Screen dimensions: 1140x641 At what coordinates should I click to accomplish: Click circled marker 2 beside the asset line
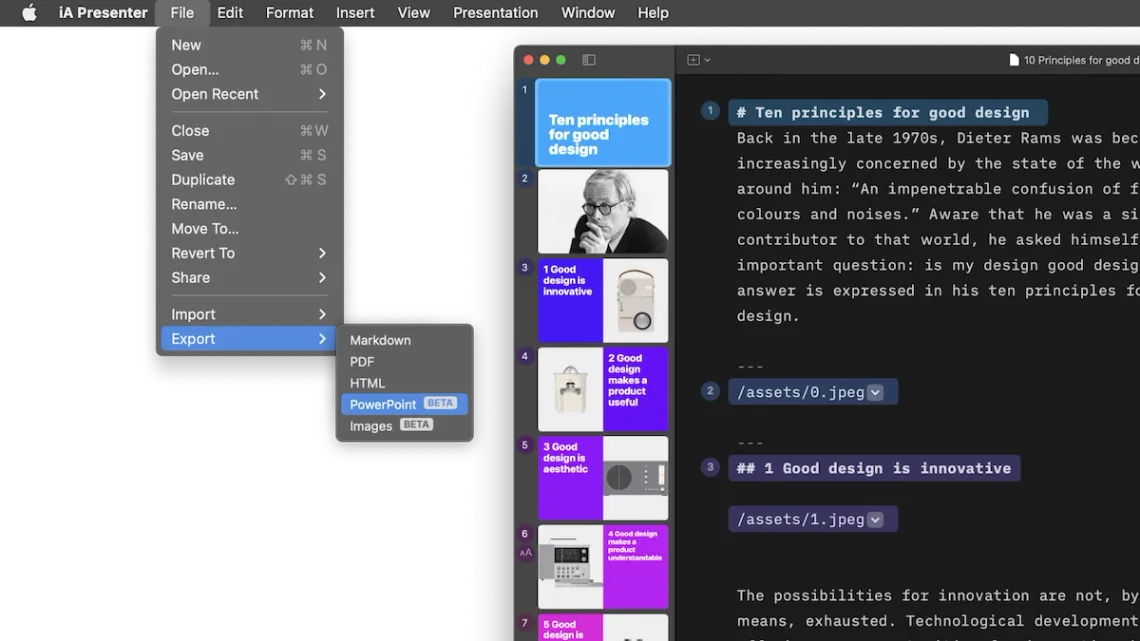tap(710, 391)
